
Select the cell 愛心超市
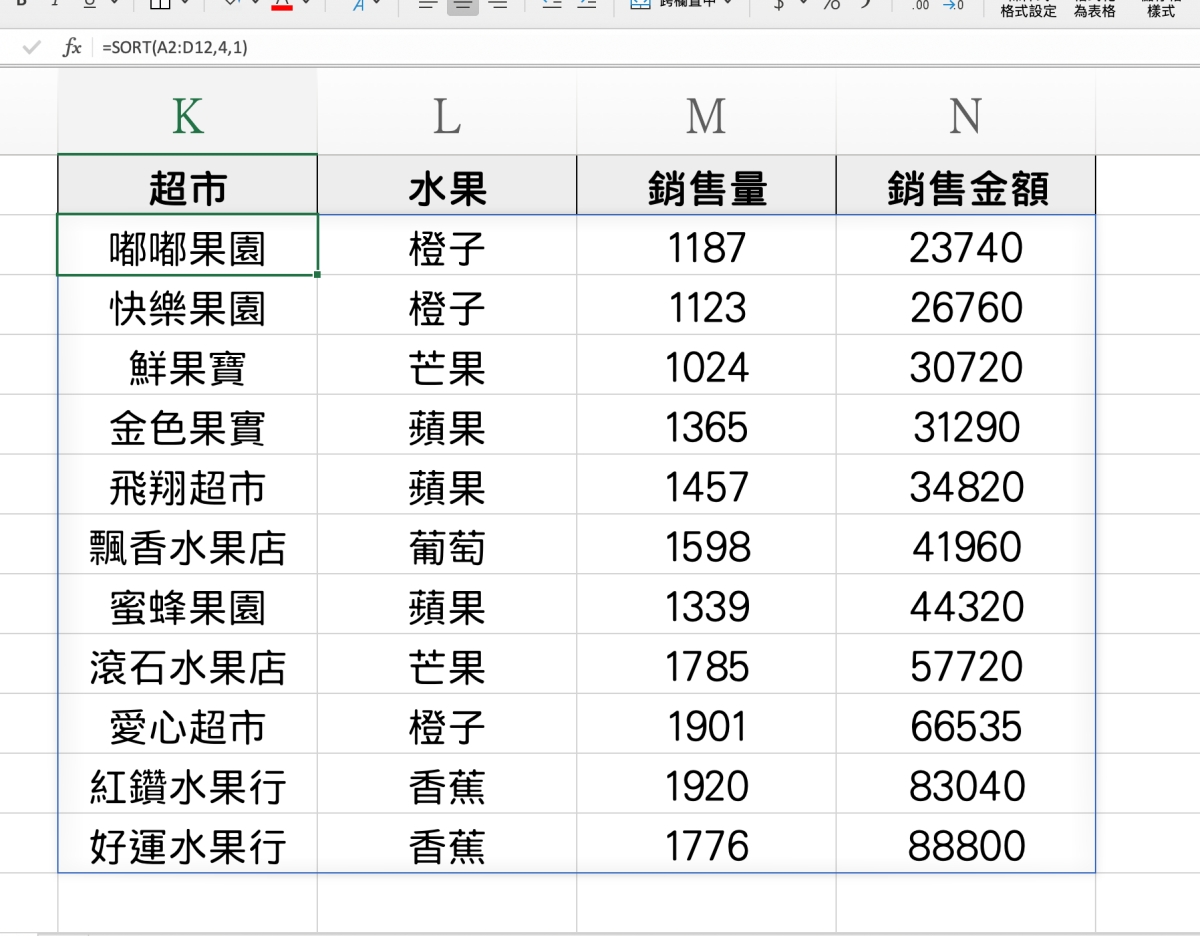pyautogui.click(x=187, y=724)
